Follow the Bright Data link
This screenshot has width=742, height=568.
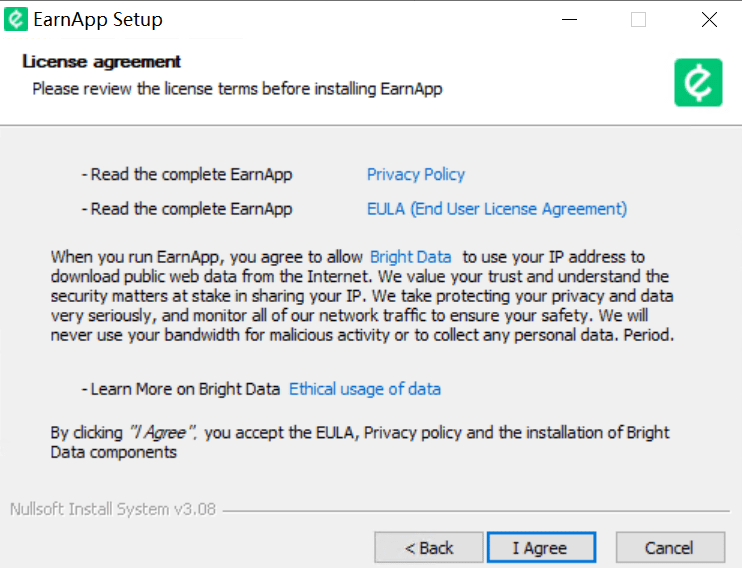(x=410, y=257)
